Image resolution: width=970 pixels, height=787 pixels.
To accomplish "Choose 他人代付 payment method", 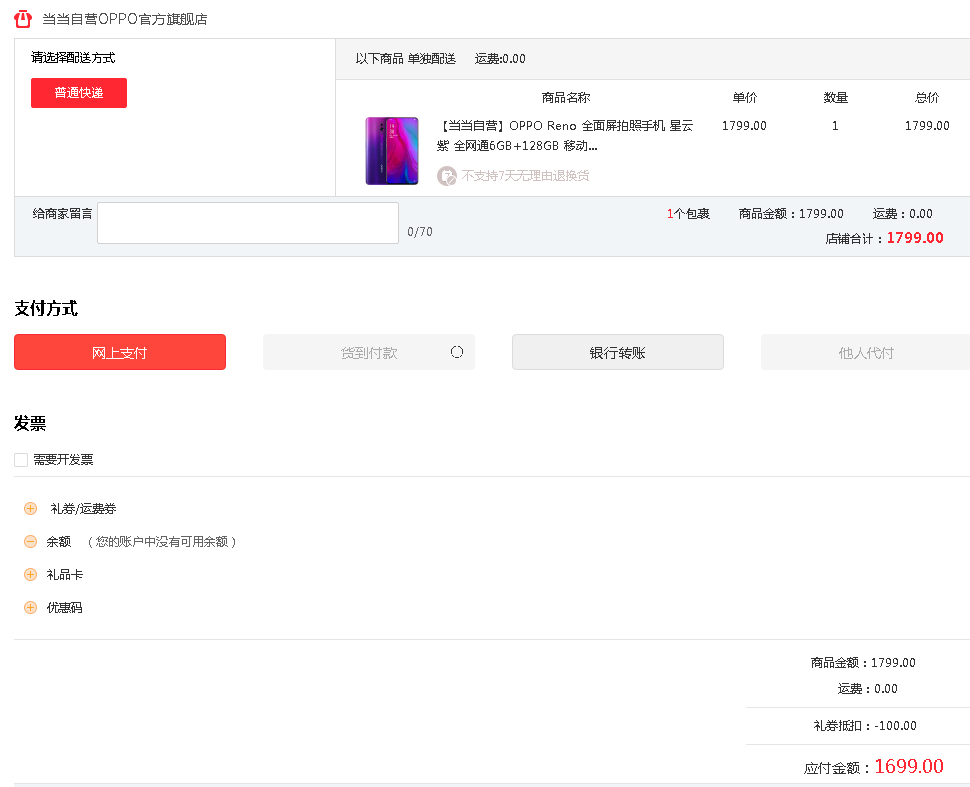I will point(865,352).
